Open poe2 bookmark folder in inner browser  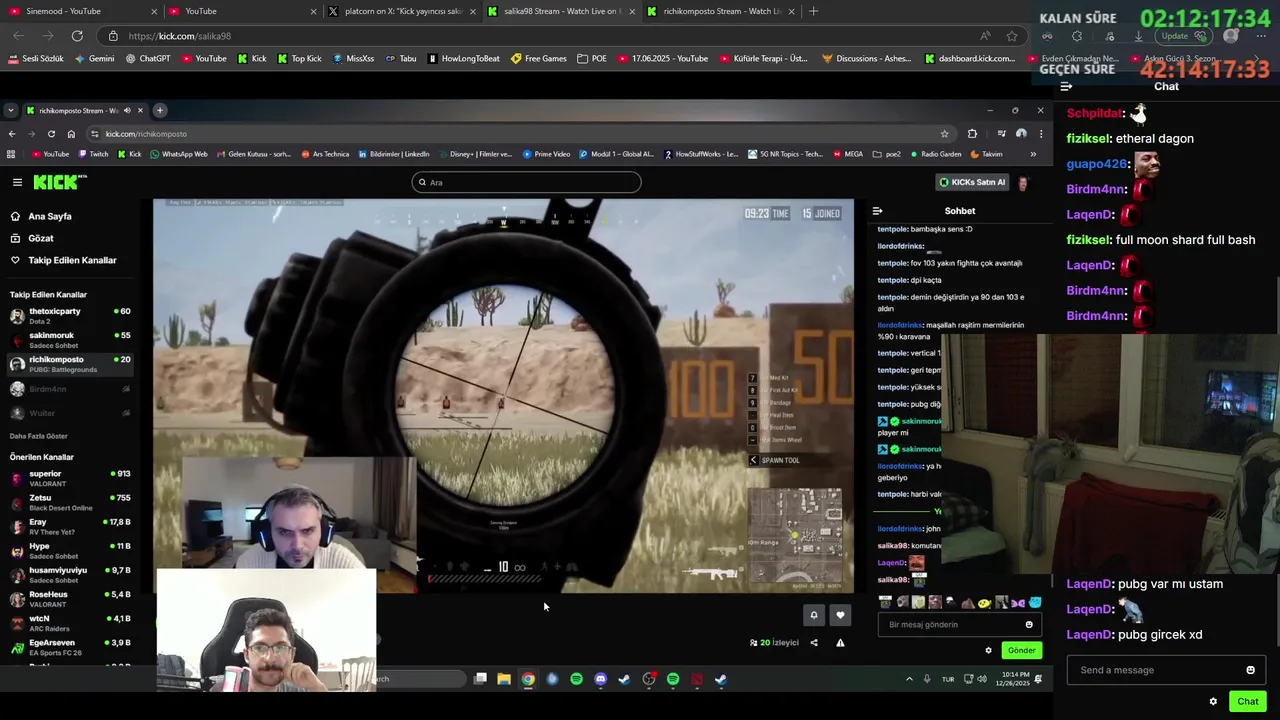886,154
